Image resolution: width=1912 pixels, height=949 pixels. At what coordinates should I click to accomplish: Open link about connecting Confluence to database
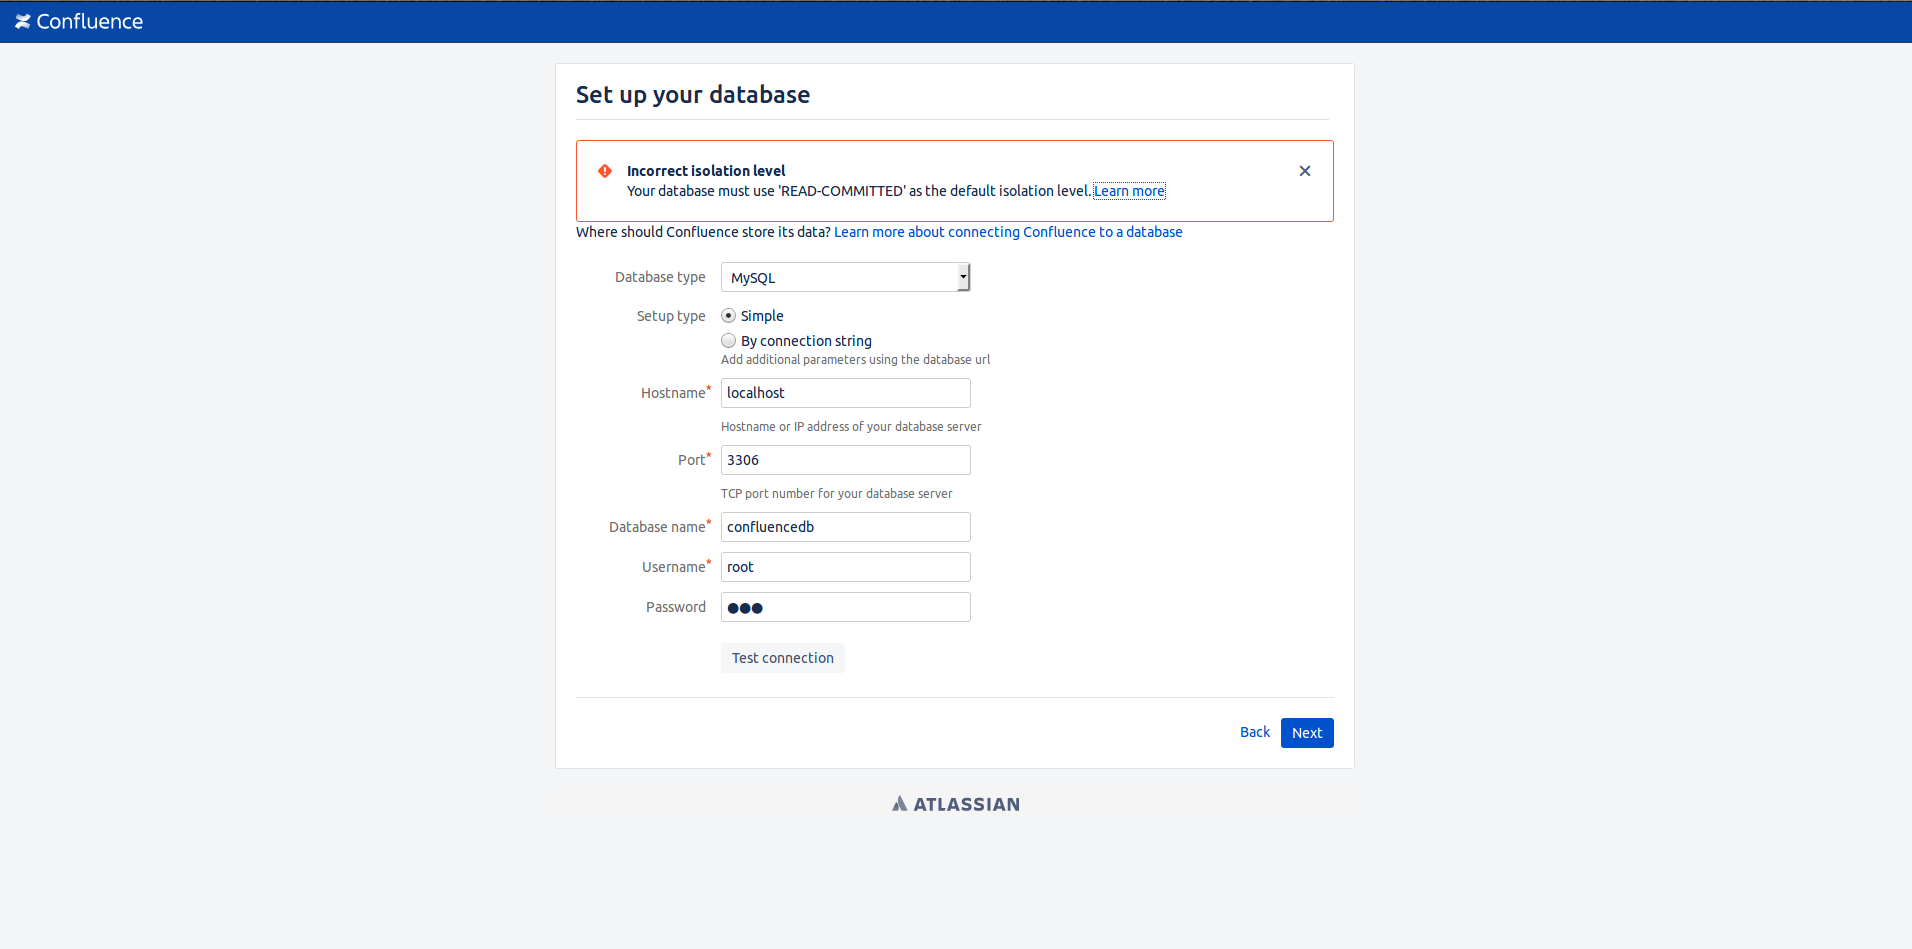1008,232
